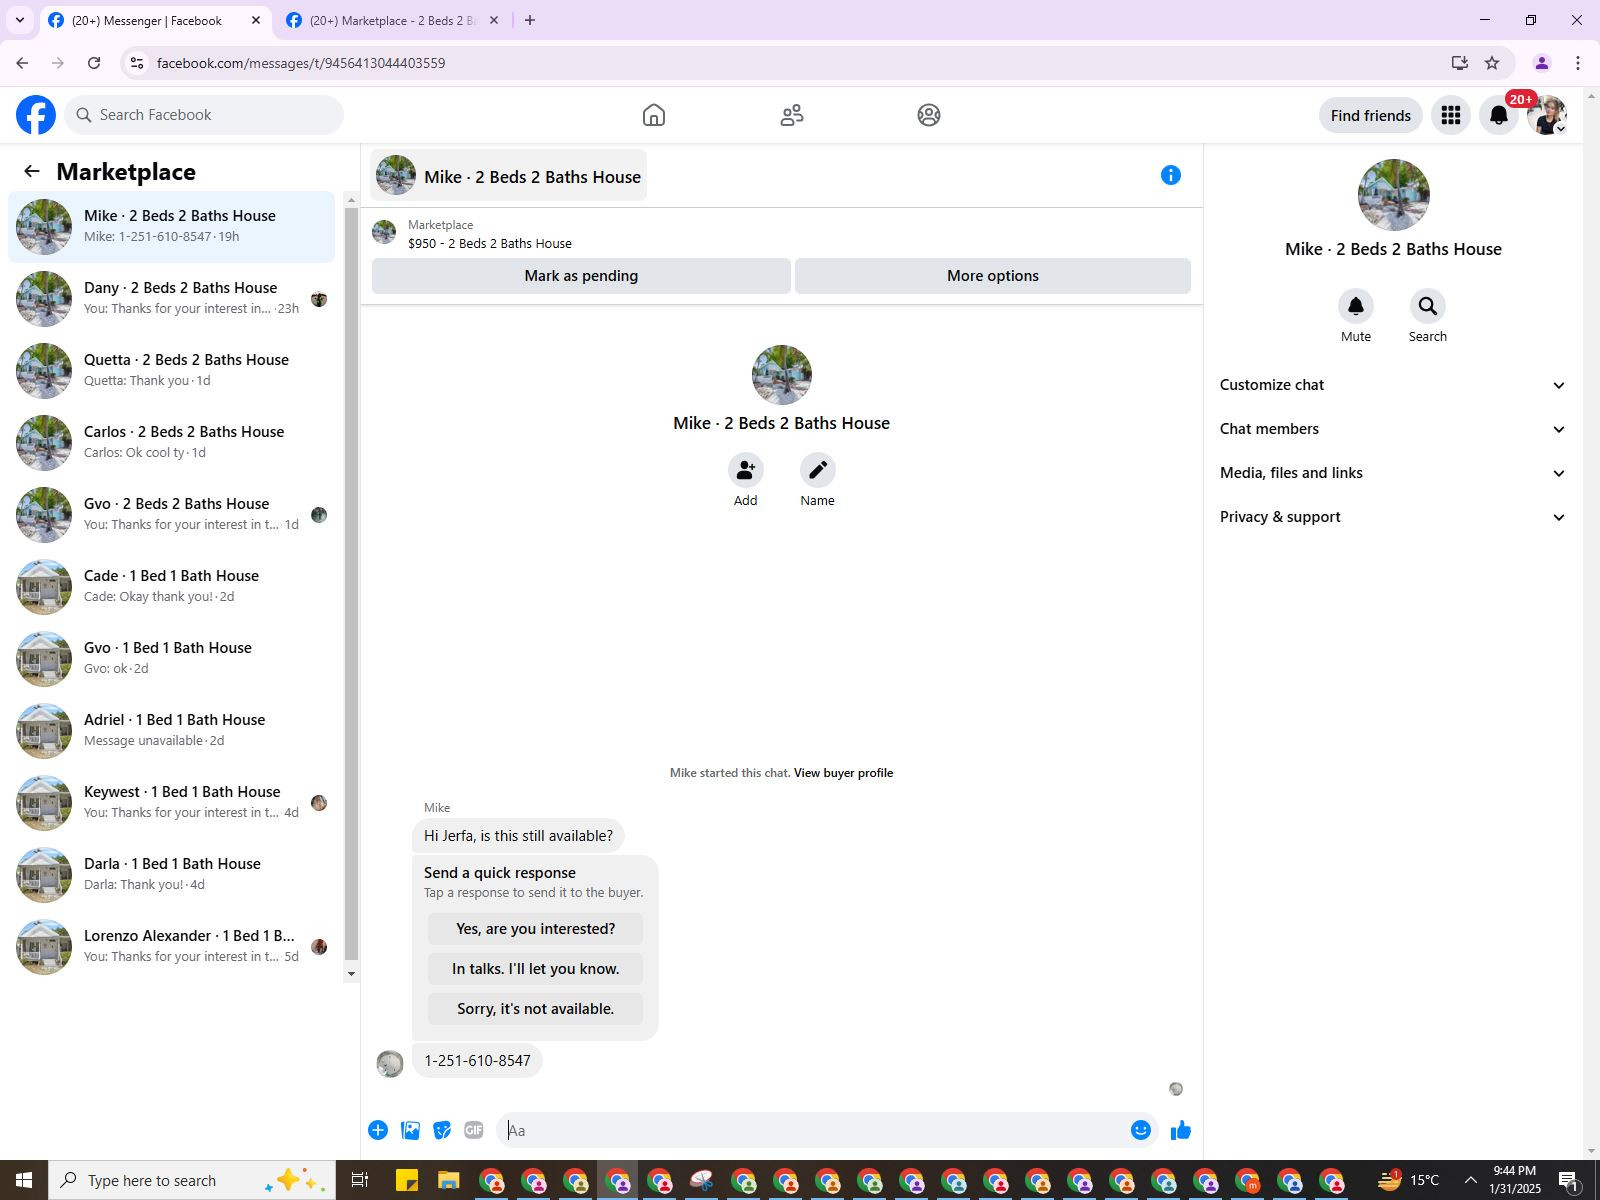This screenshot has width=1600, height=1200.
Task: Reload the page in browser toolbar
Action: point(94,63)
